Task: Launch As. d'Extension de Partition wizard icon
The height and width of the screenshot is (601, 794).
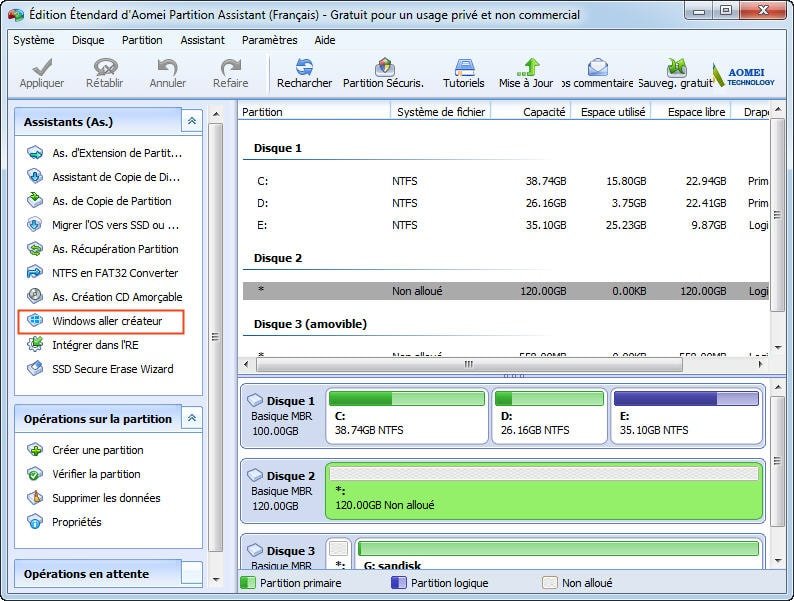Action: (35, 152)
